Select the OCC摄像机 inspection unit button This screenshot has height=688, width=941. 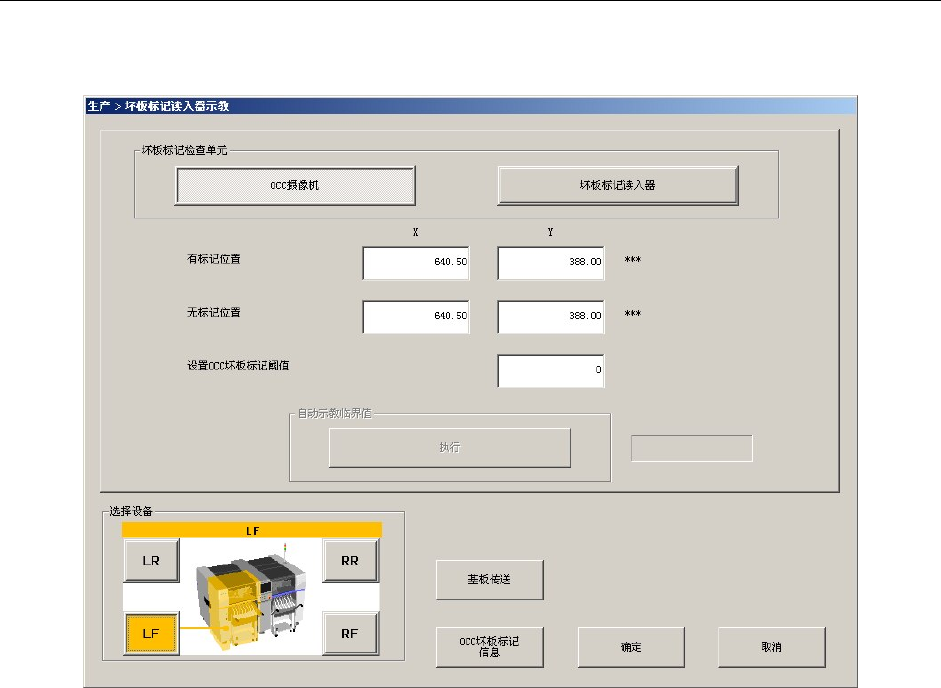tap(295, 185)
